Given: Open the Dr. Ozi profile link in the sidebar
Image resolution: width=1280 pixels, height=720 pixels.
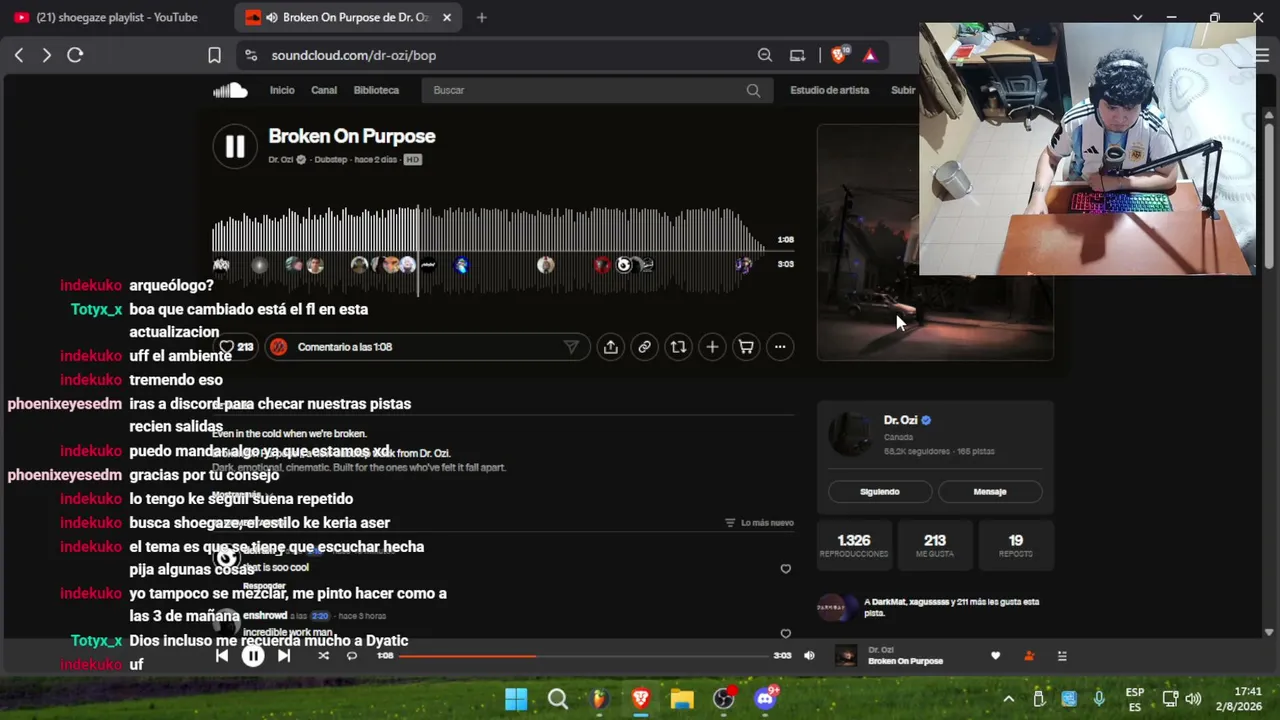Looking at the screenshot, I should (x=900, y=420).
